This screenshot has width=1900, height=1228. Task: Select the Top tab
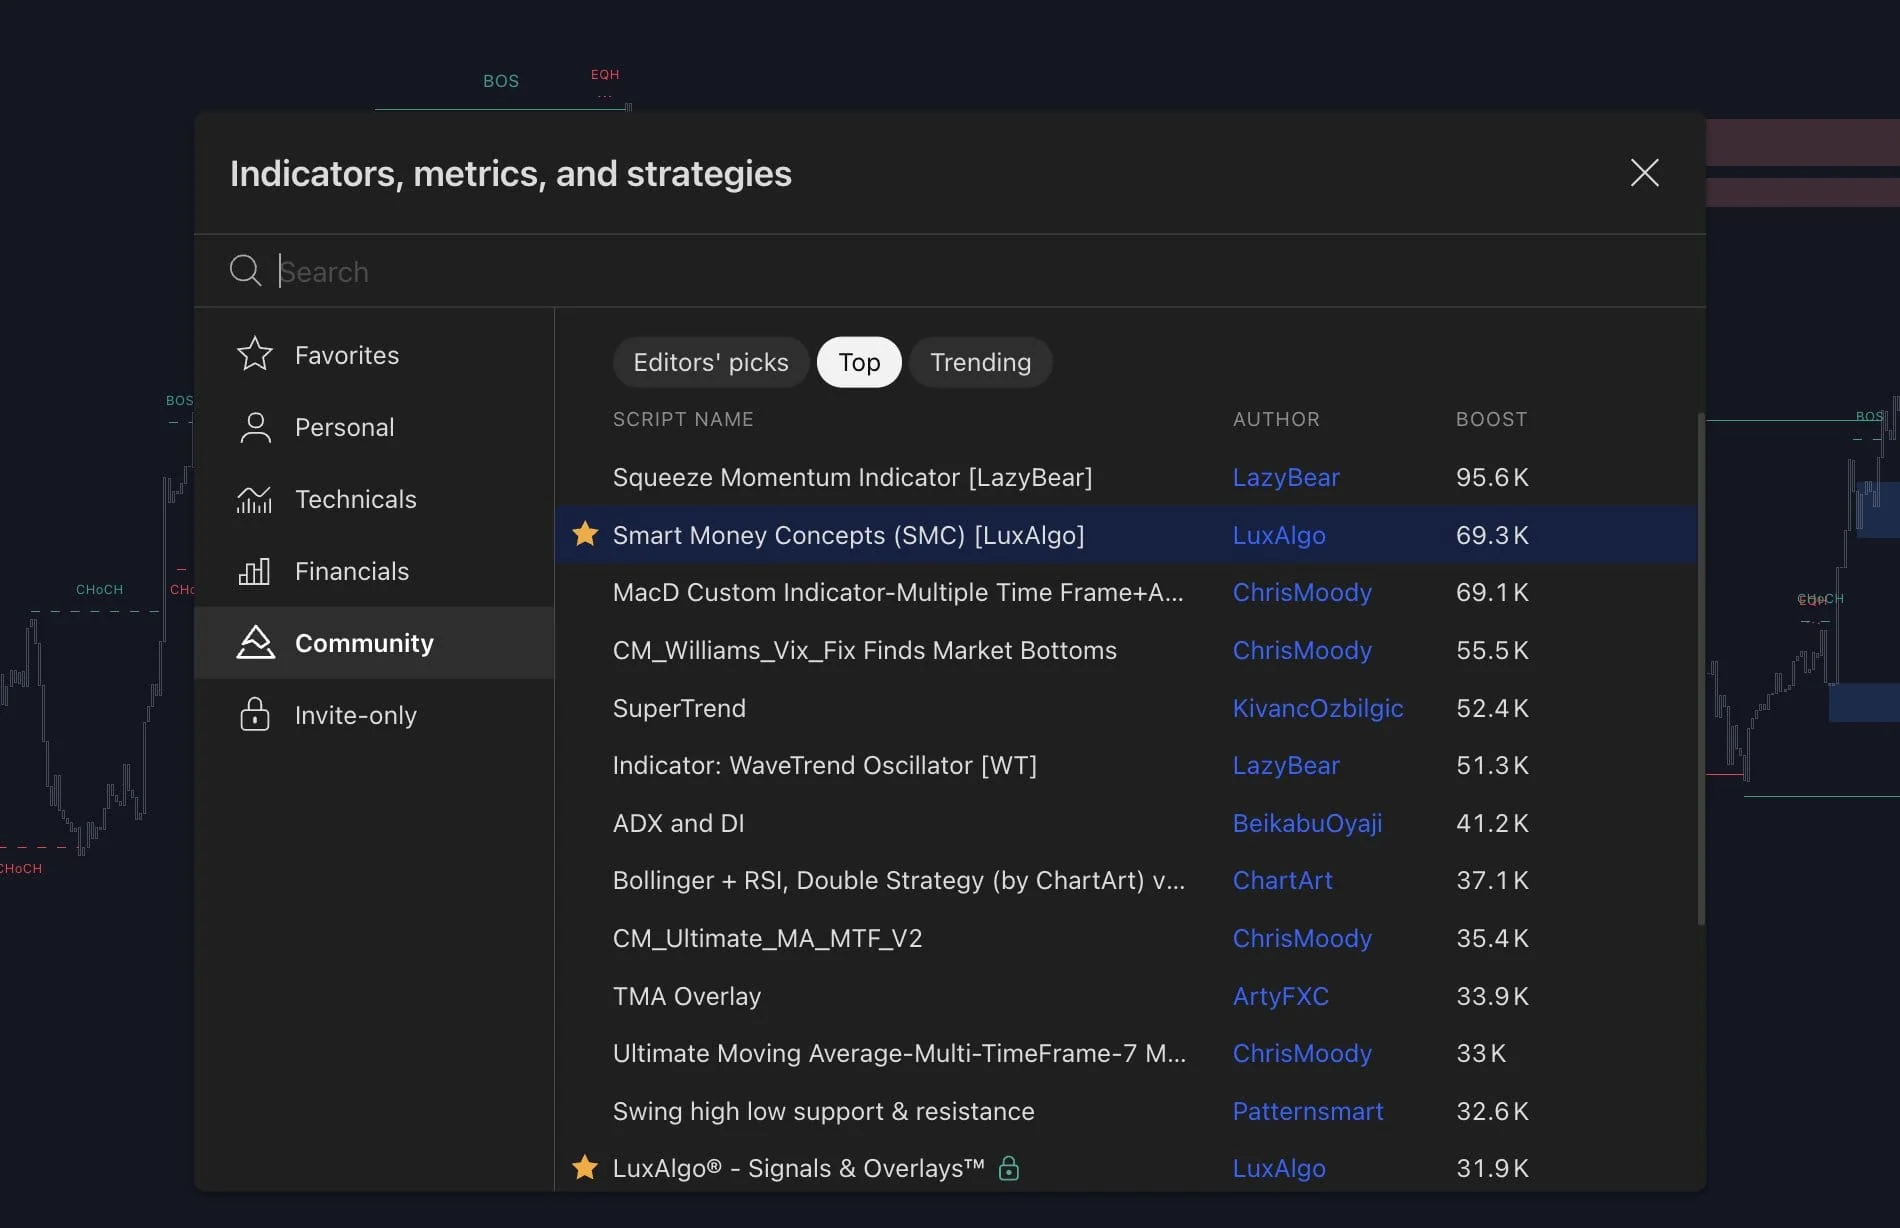click(859, 362)
